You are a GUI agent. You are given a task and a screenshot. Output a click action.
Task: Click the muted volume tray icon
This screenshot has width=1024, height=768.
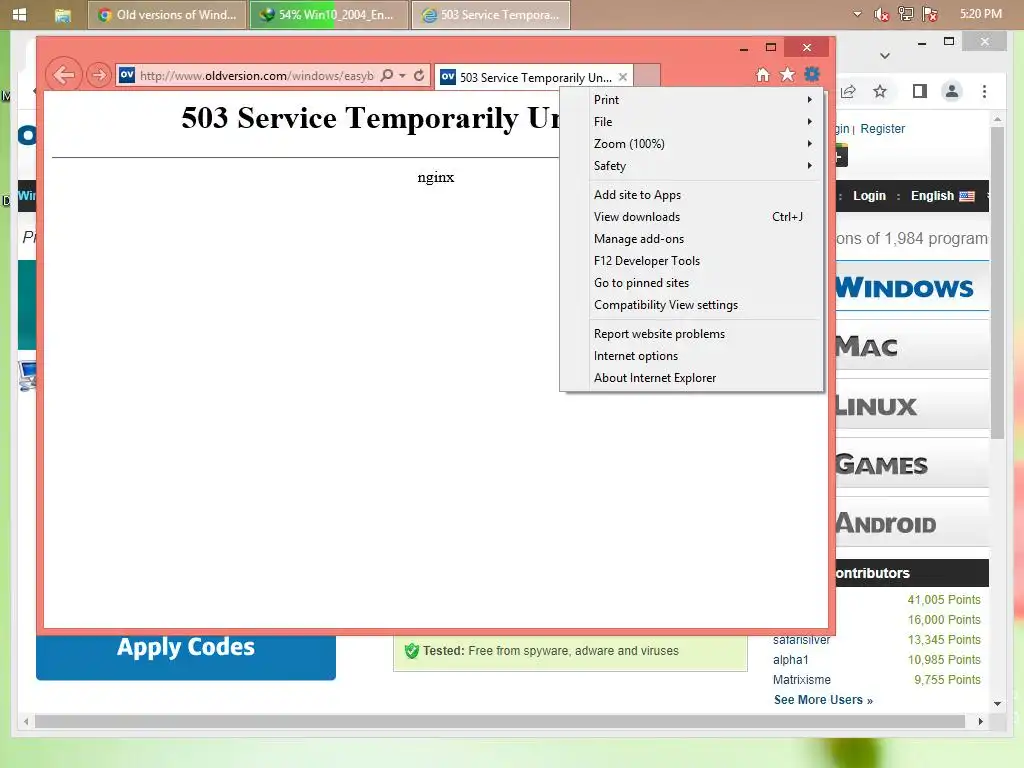(881, 14)
